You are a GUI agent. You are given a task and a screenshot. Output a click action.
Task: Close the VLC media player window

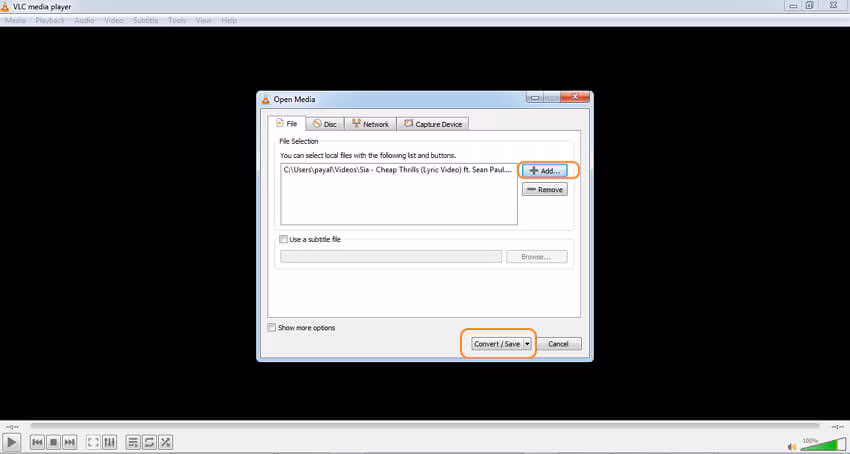(x=834, y=5)
